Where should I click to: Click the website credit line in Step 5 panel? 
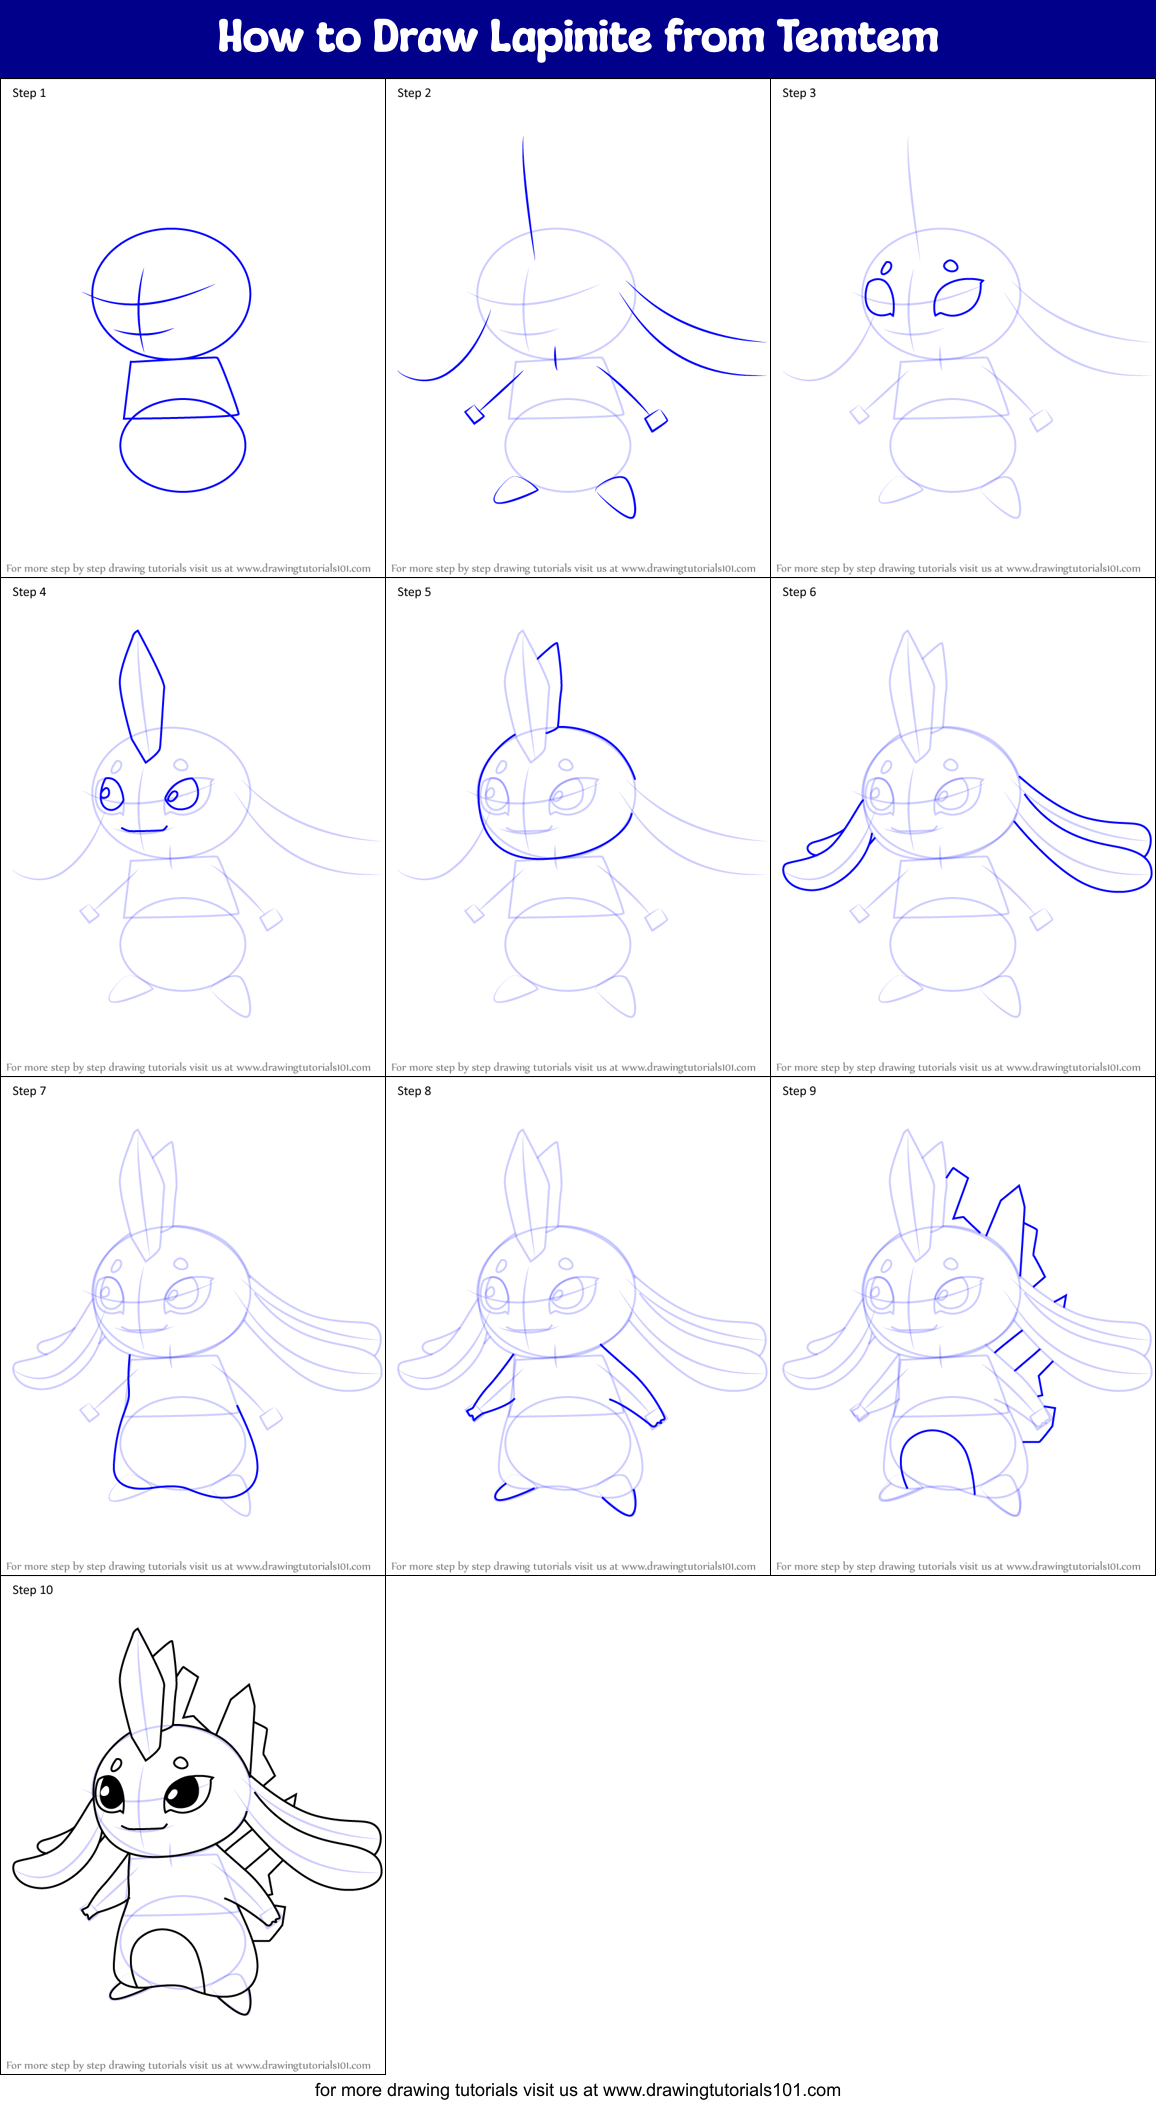click(573, 1067)
